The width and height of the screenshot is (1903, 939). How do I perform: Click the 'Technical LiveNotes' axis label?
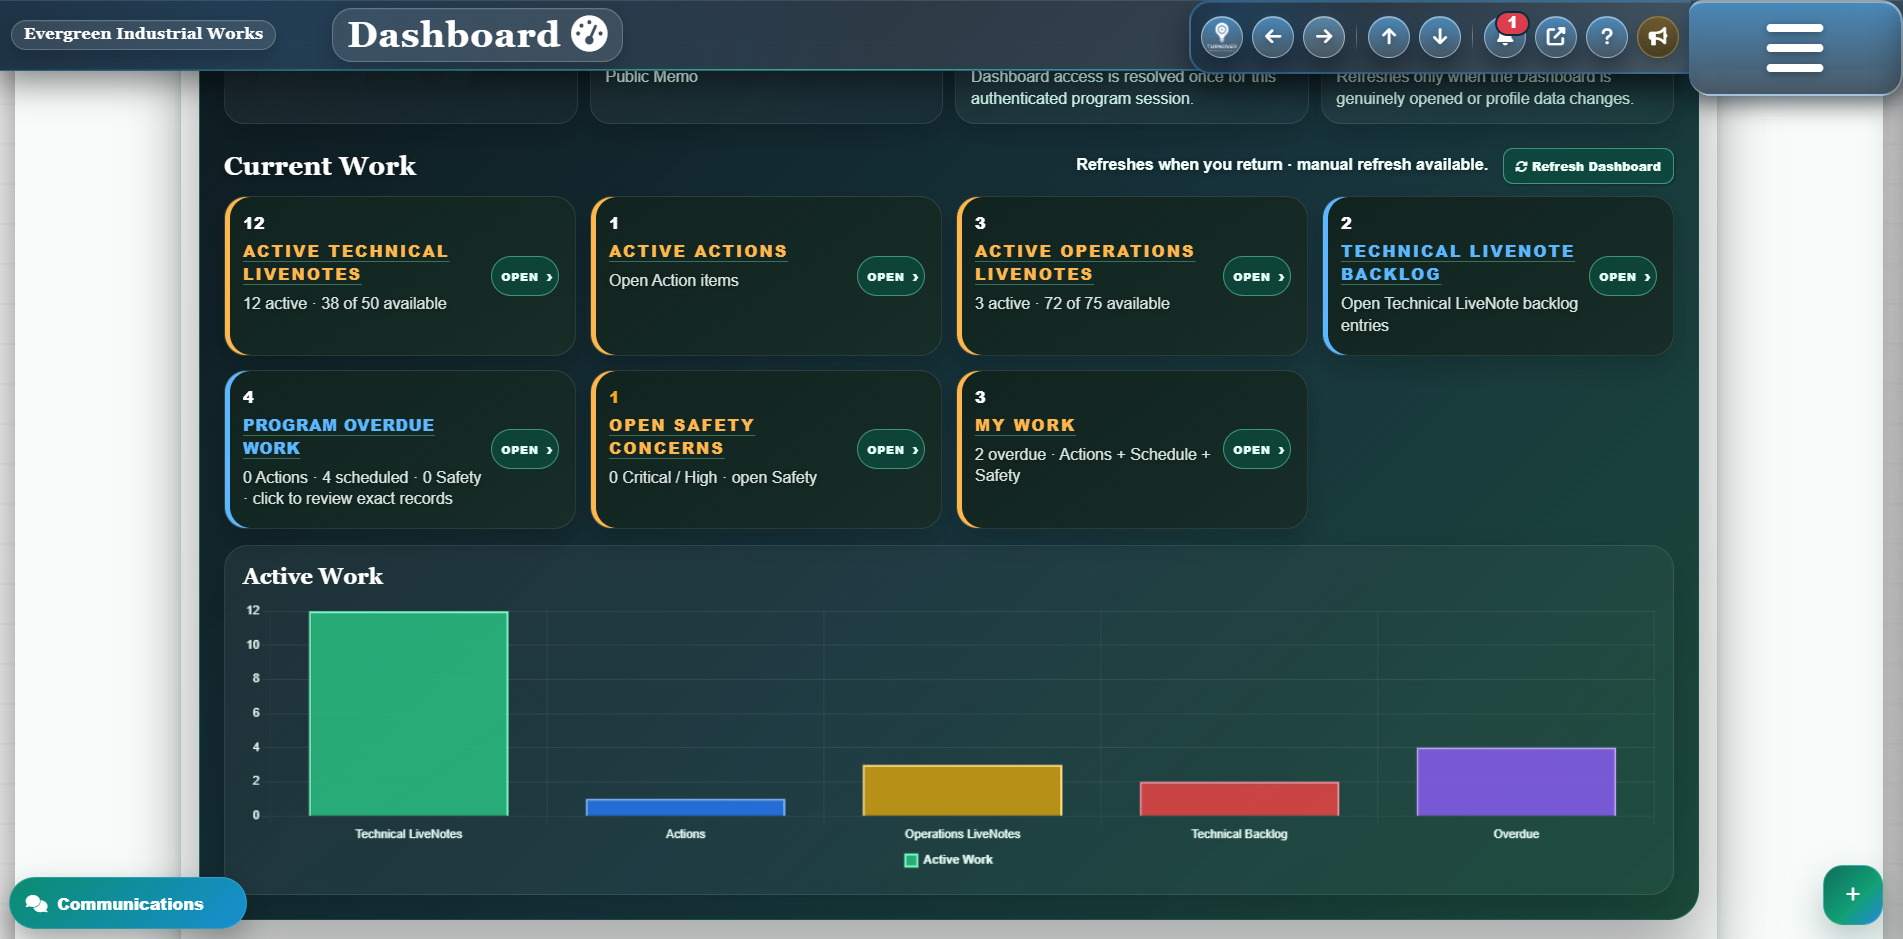coord(408,834)
